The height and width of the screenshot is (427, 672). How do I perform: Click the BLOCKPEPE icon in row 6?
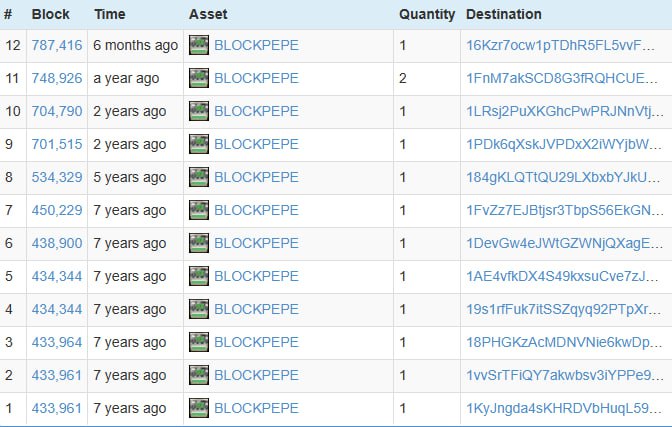199,243
